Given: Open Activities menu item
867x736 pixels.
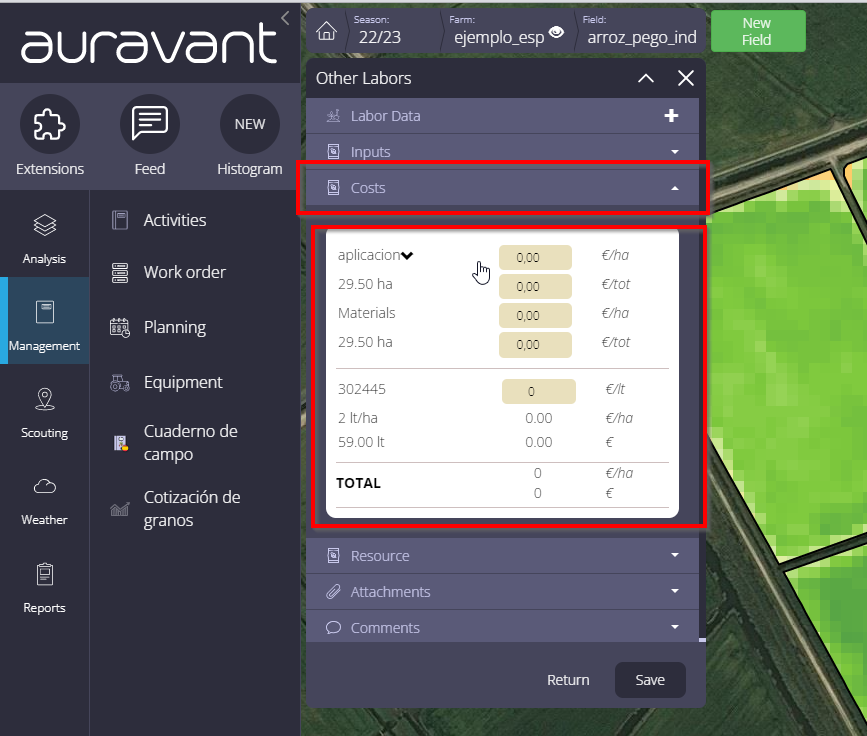Looking at the screenshot, I should (175, 220).
